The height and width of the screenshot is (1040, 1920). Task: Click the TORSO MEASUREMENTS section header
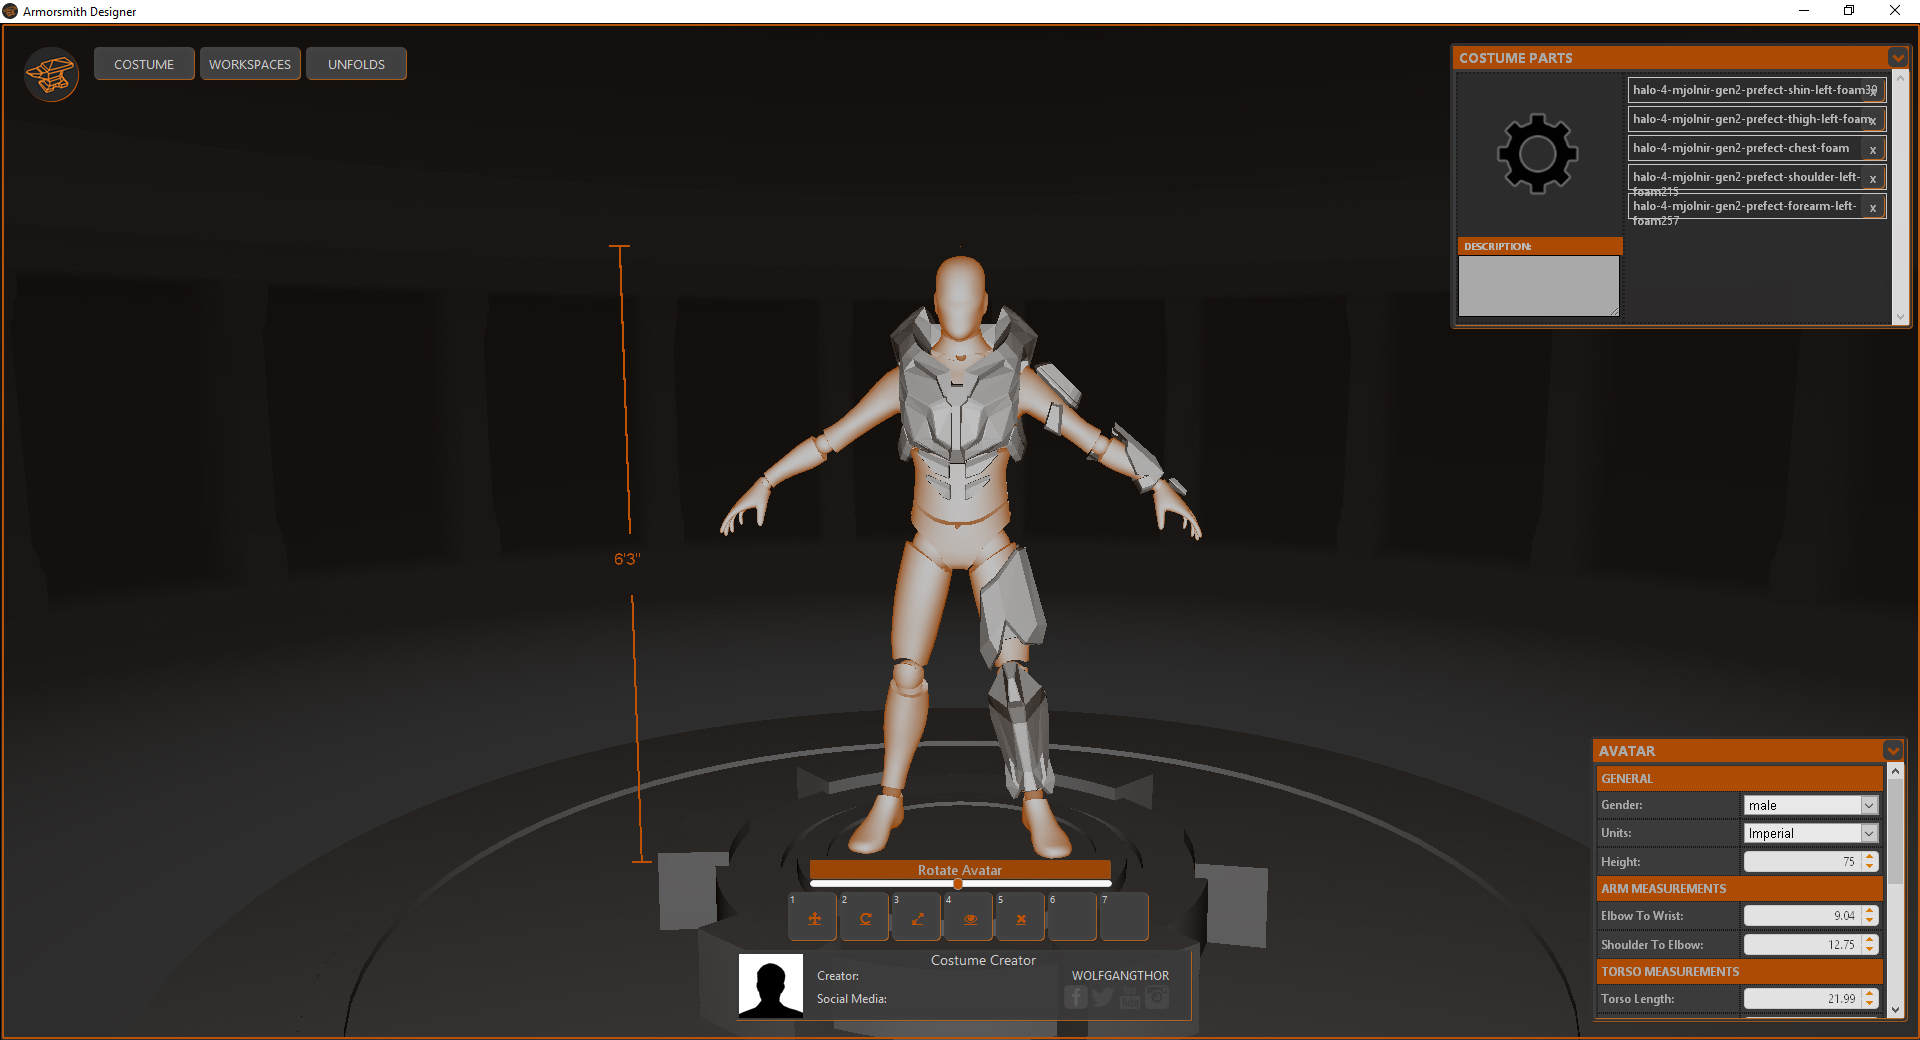(x=1739, y=971)
